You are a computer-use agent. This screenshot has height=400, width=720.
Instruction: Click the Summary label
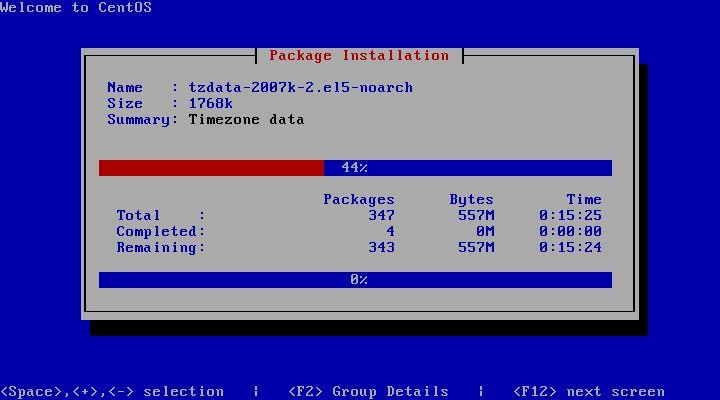pyautogui.click(x=142, y=120)
